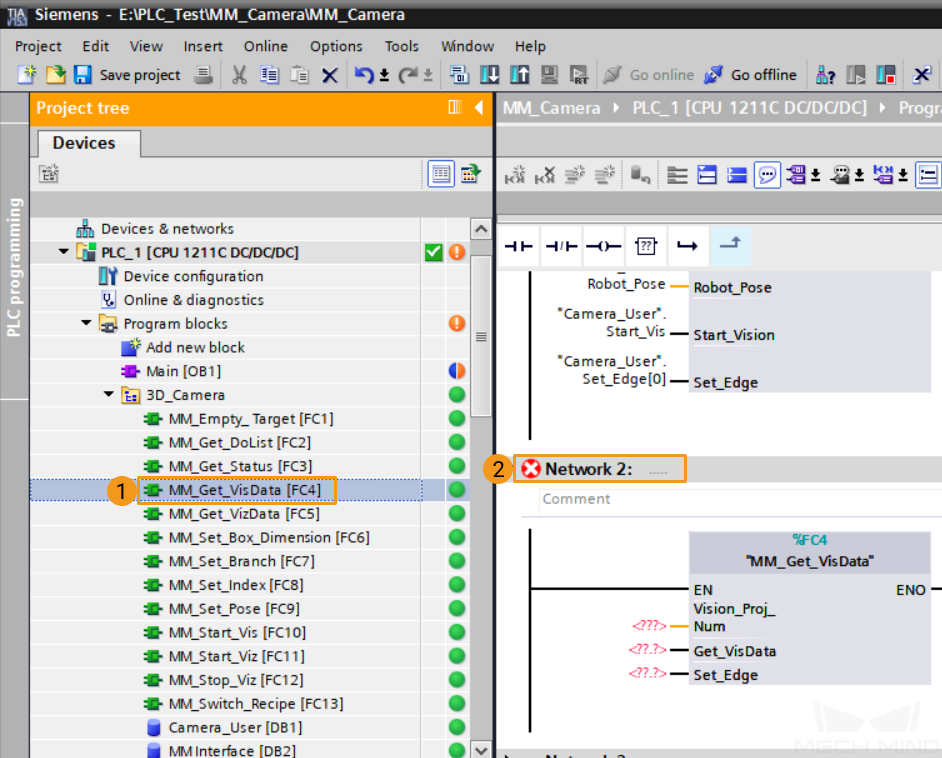Insert a normally open contact

[x=518, y=246]
